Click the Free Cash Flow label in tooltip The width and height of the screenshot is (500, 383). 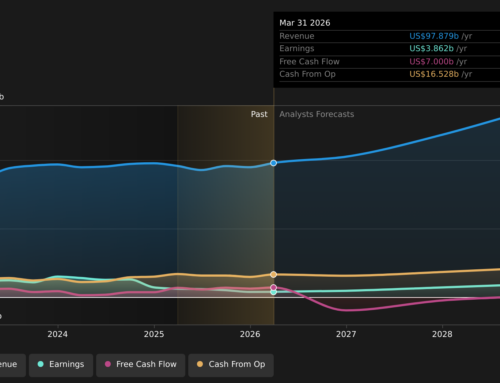click(x=309, y=62)
